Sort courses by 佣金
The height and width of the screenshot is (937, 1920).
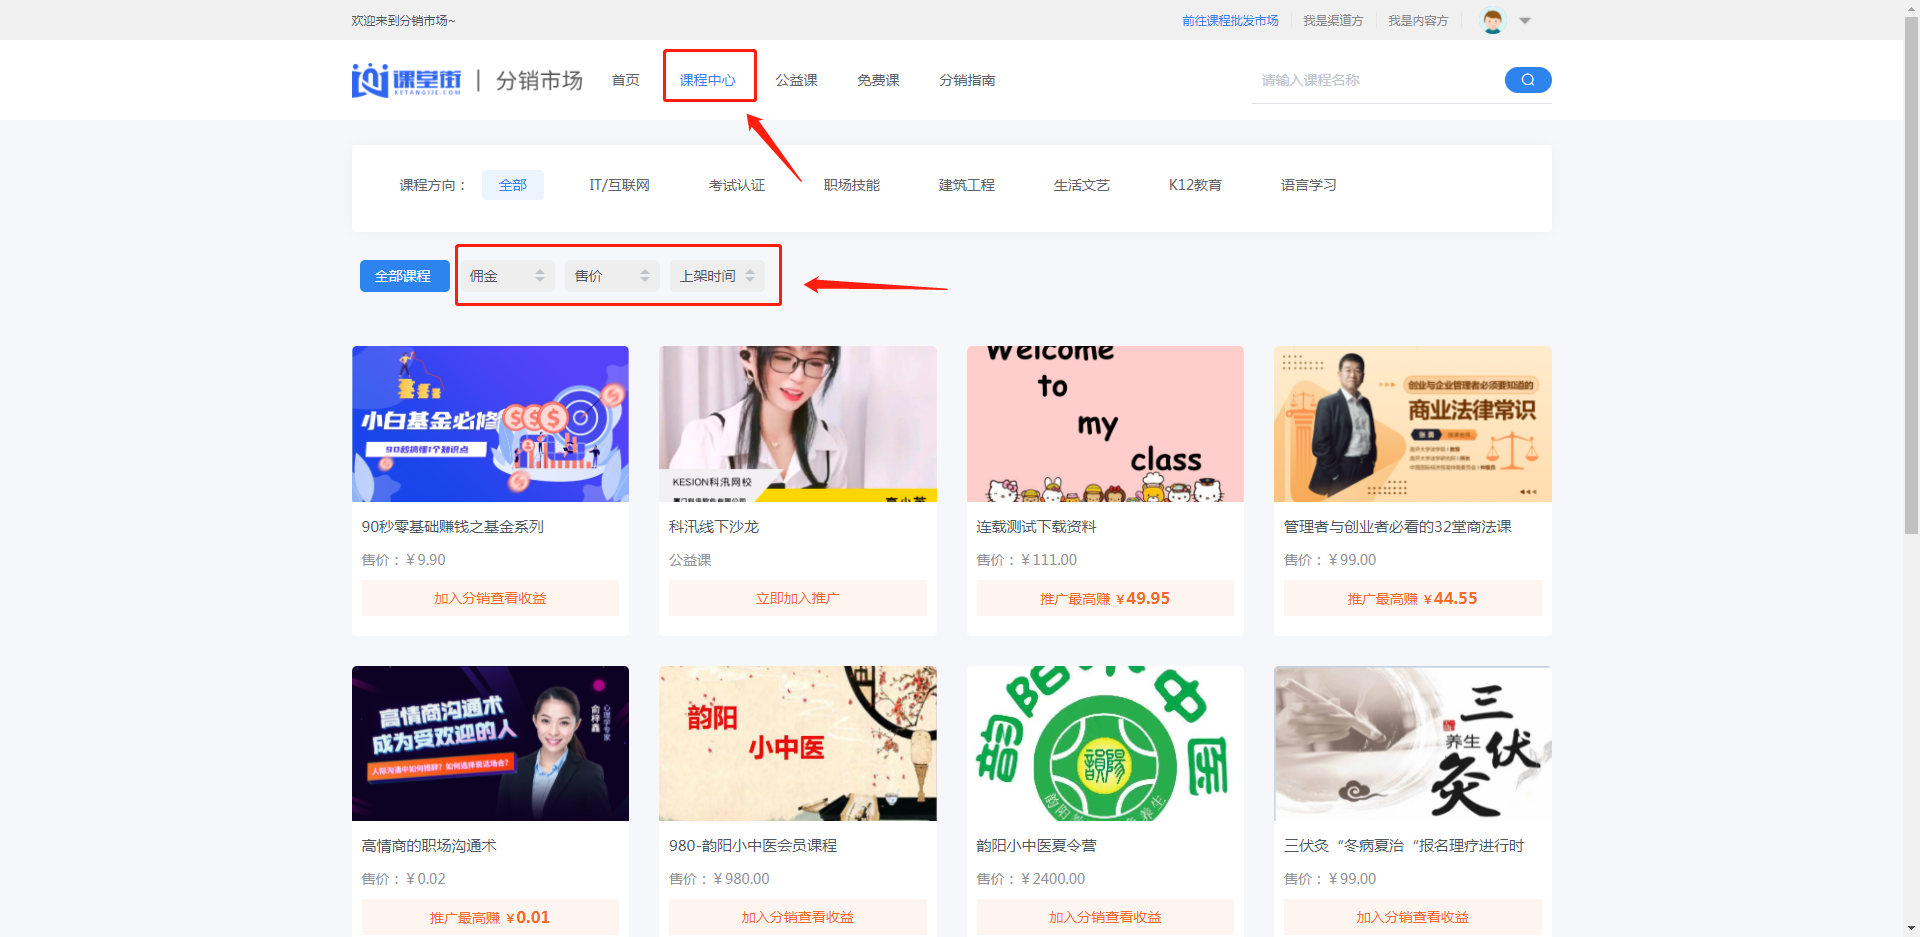[508, 276]
